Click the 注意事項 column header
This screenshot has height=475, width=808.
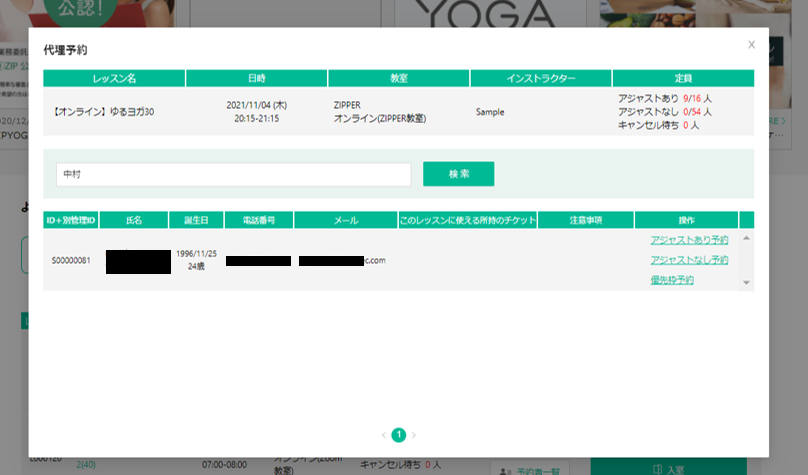[x=586, y=220]
